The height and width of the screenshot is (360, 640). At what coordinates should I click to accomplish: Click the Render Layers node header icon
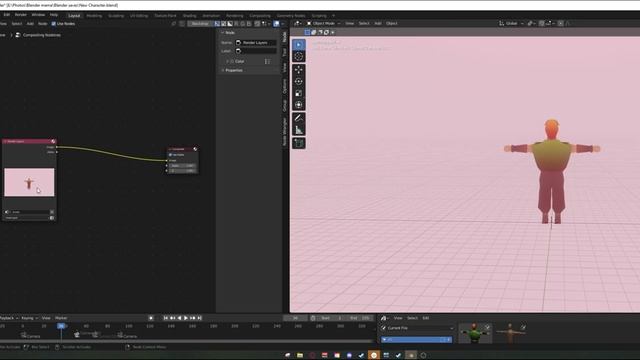[53, 141]
